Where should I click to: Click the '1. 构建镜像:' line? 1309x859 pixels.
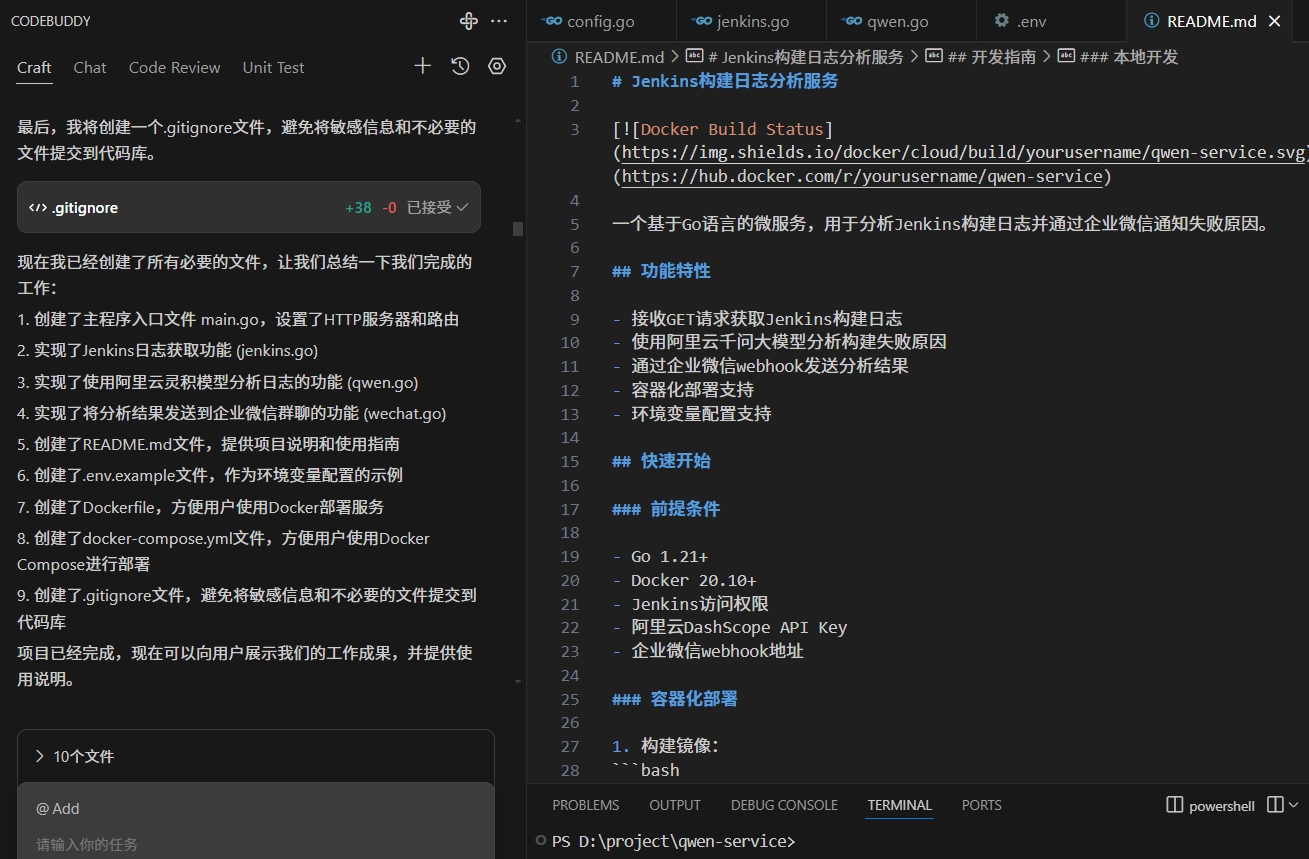coord(666,746)
